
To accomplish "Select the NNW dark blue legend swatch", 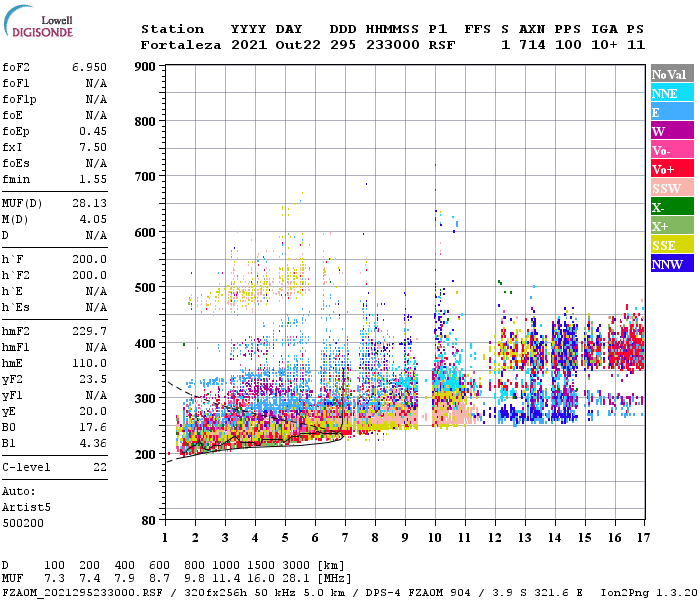I will [x=672, y=263].
